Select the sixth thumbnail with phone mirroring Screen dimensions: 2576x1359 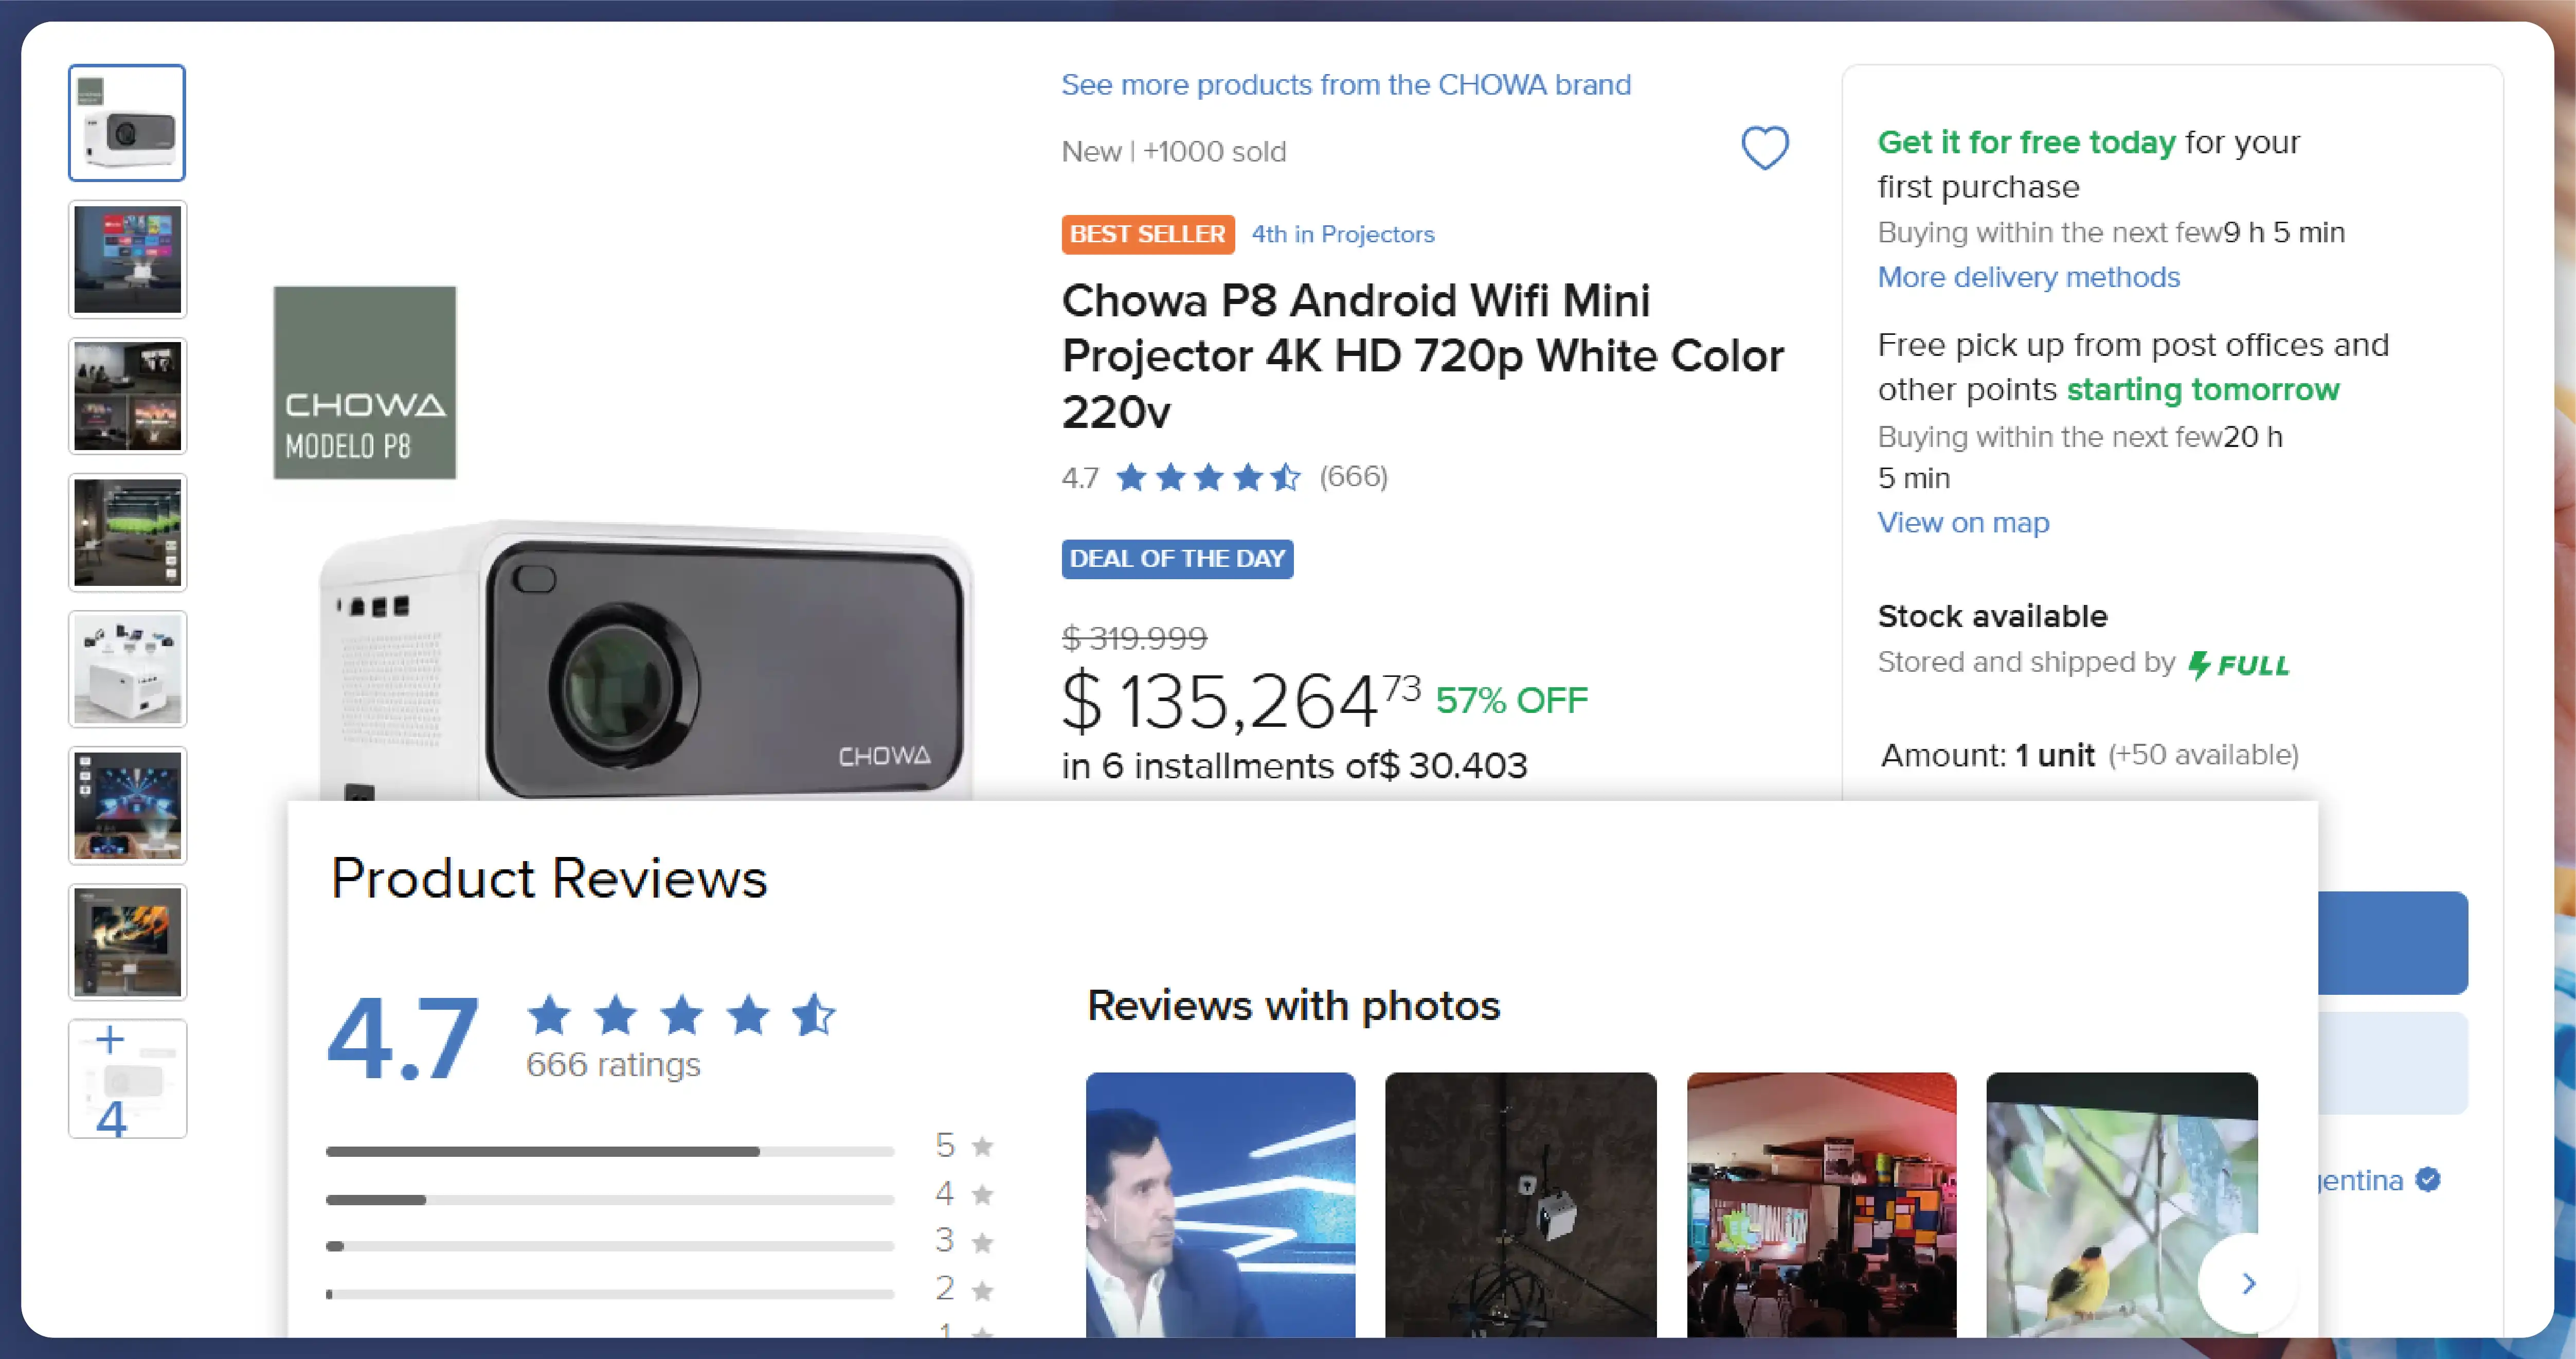pyautogui.click(x=127, y=805)
